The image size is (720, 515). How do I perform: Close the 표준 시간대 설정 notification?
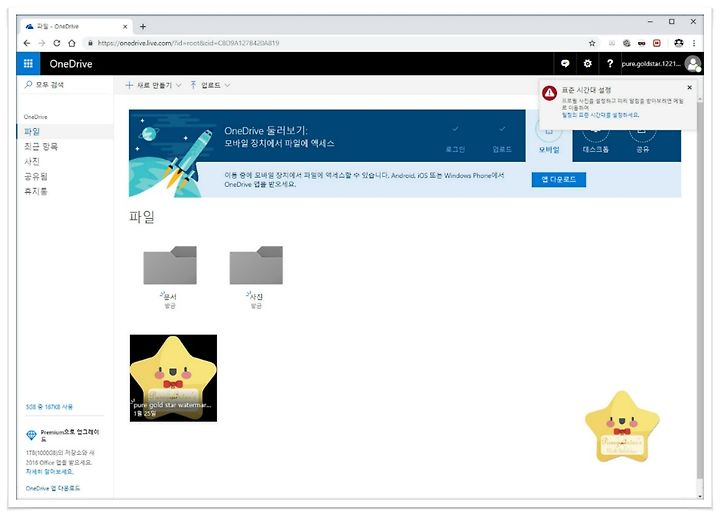click(689, 87)
